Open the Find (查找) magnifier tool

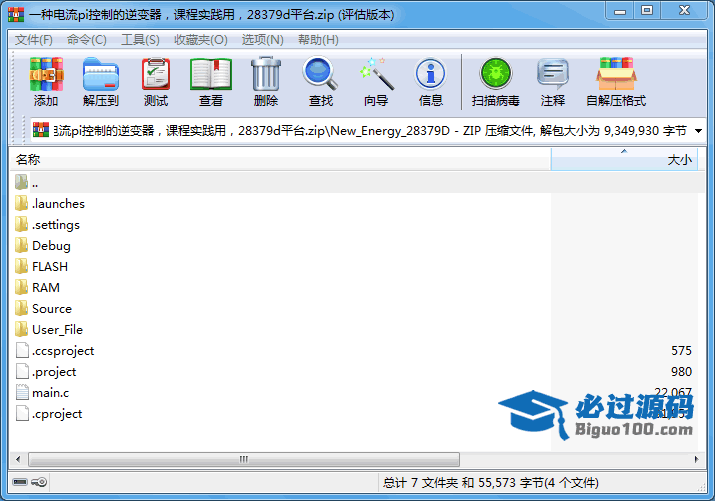point(321,74)
